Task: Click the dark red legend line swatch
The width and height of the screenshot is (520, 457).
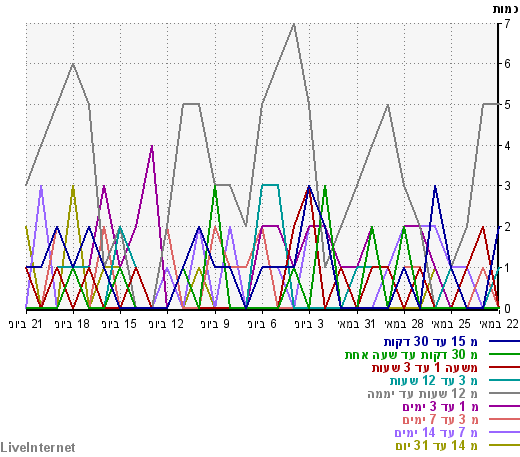Action: [504, 367]
